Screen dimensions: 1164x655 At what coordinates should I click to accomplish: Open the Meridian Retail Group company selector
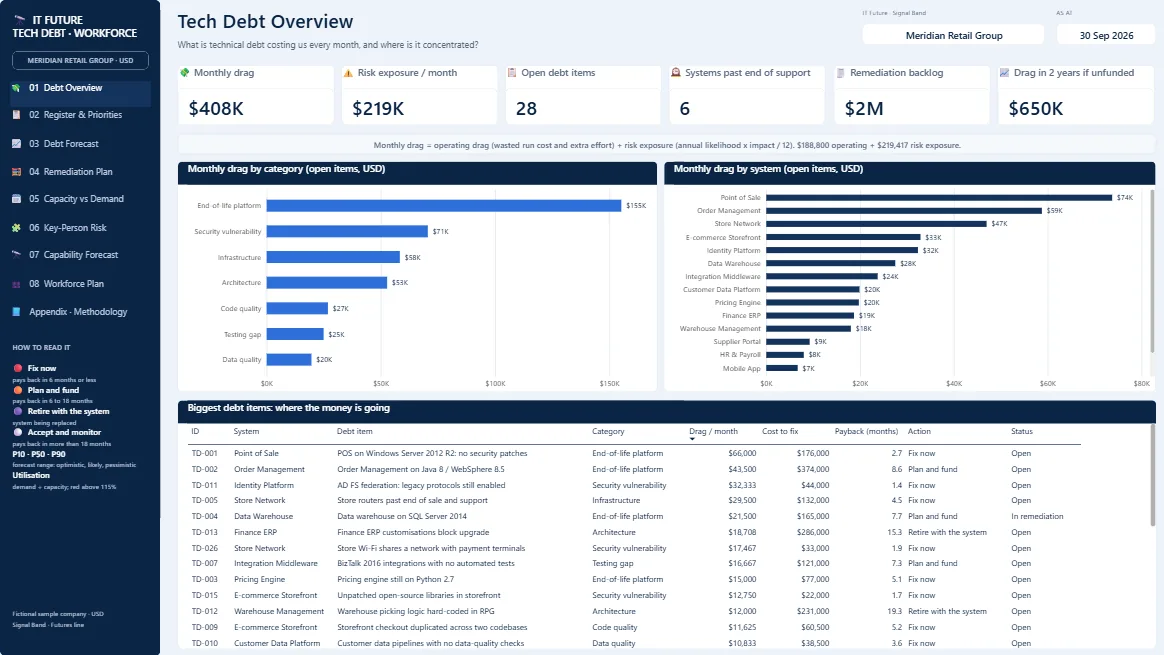pos(953,35)
